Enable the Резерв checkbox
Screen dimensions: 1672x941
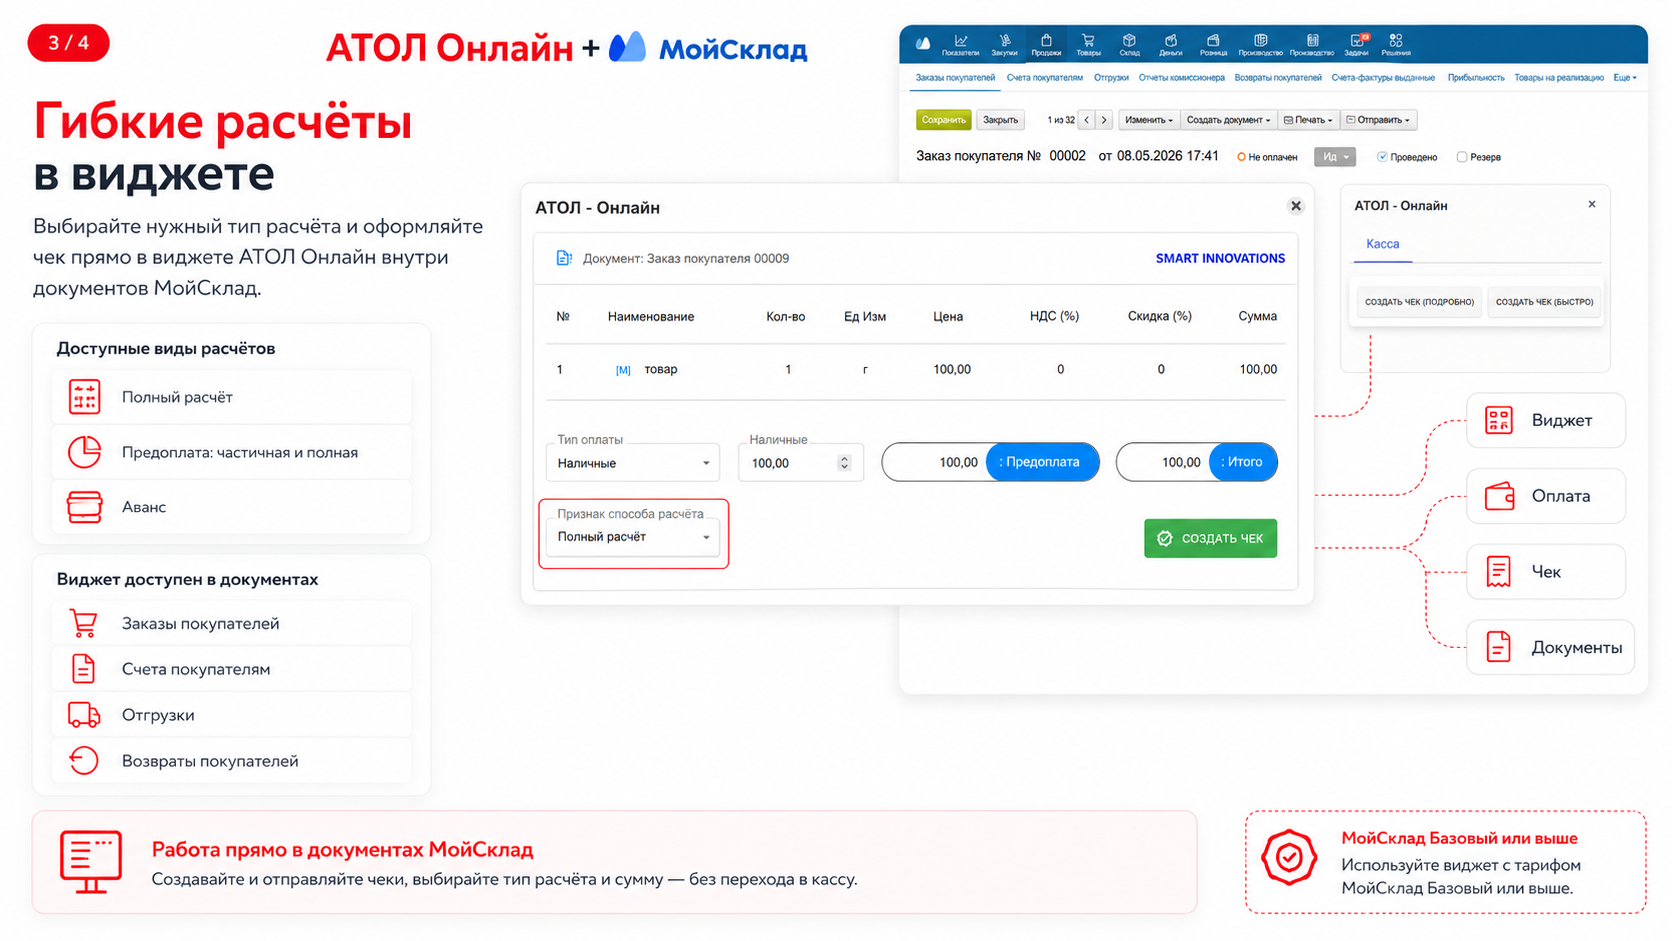pyautogui.click(x=1462, y=157)
